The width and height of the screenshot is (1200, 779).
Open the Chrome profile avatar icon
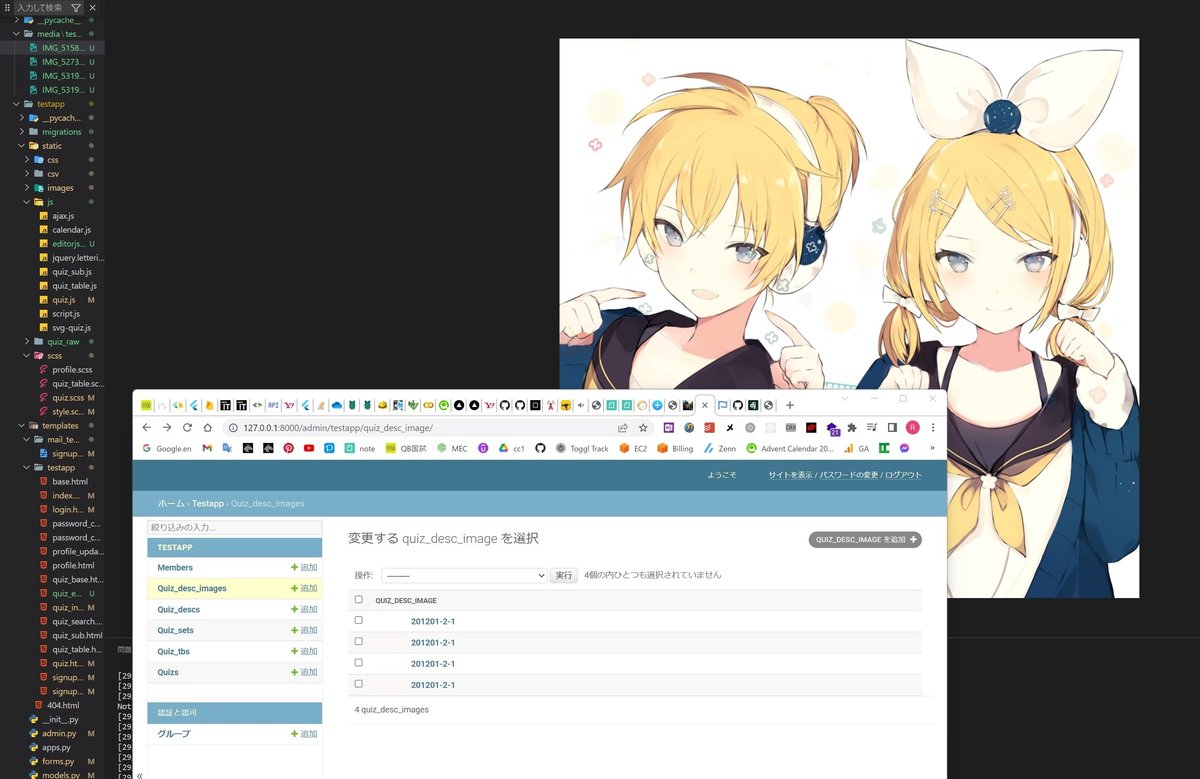click(x=912, y=427)
